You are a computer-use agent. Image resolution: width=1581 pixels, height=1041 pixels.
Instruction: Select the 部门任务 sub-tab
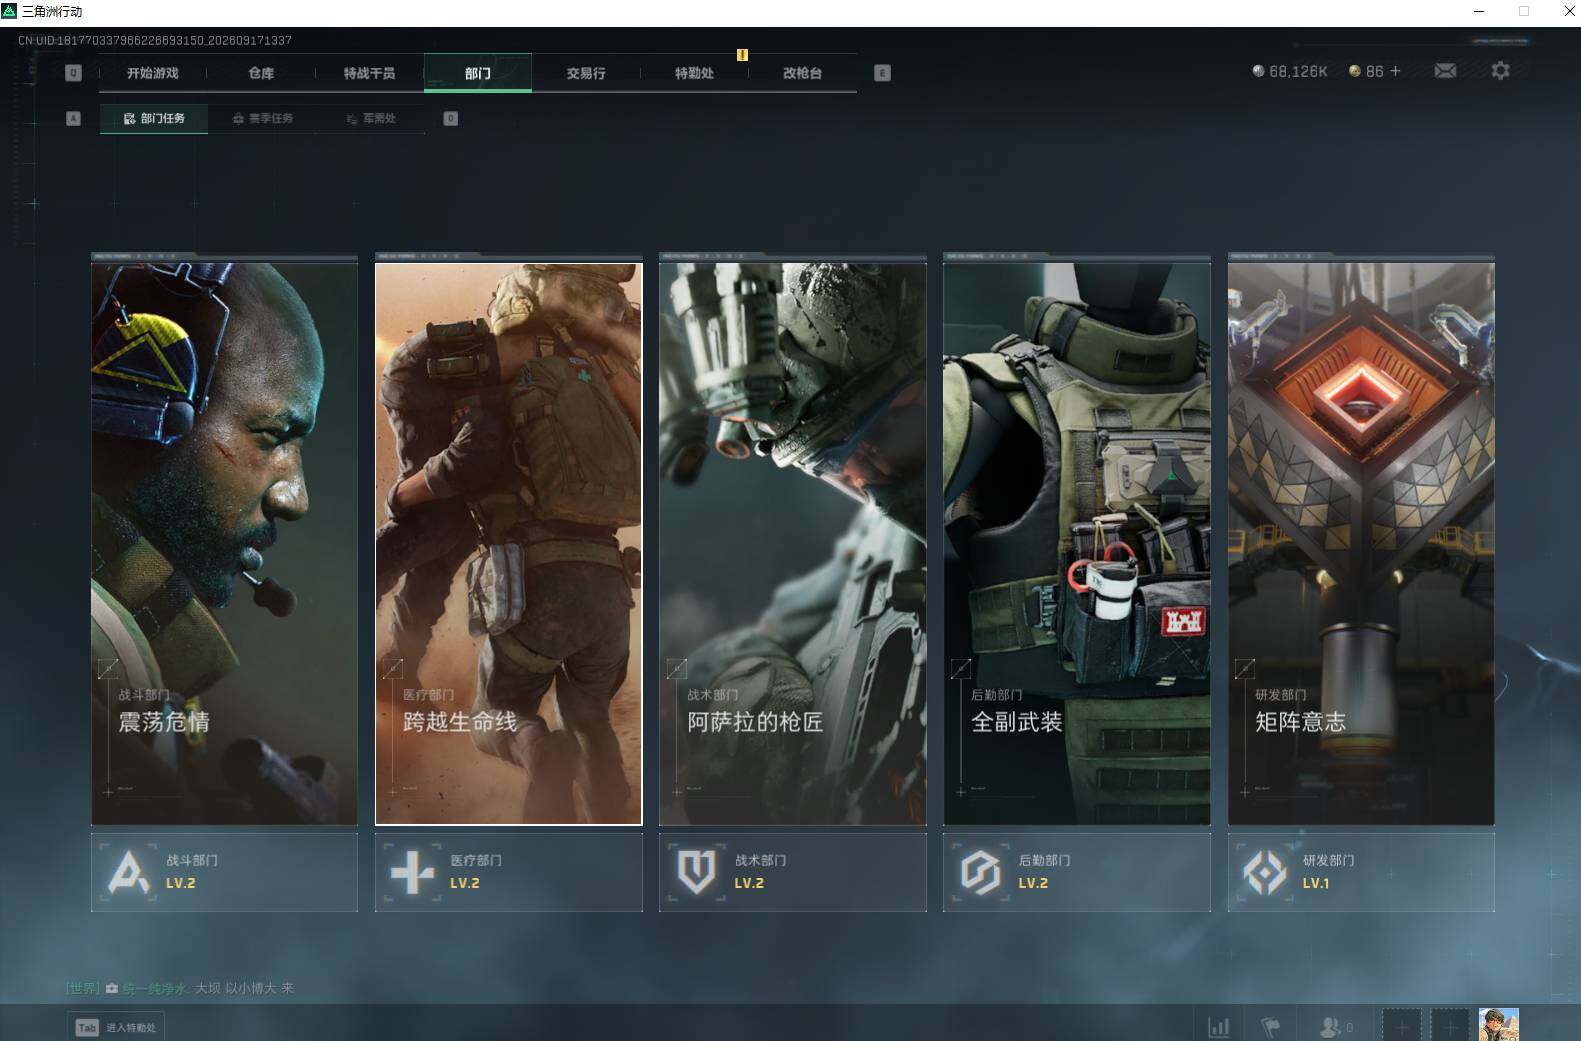[x=154, y=118]
